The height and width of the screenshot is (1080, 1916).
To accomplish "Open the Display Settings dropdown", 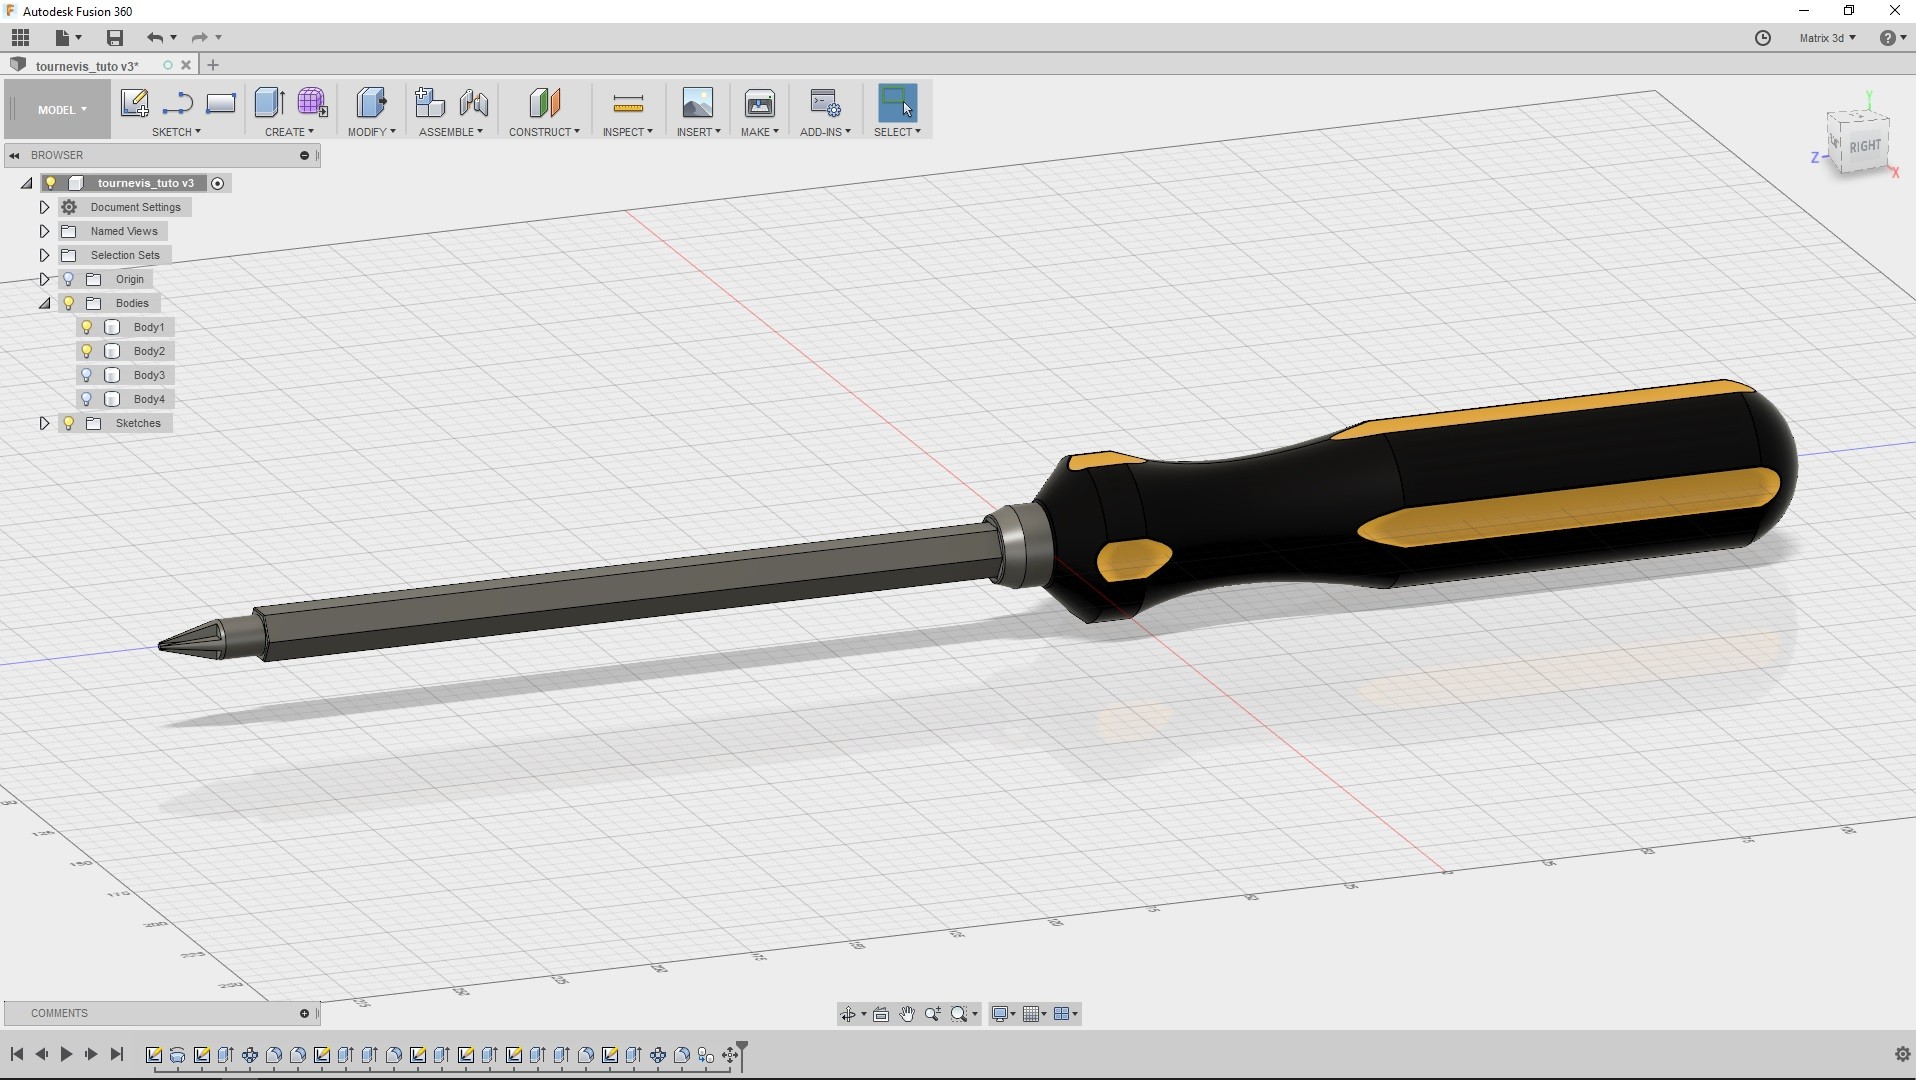I will (x=1003, y=1014).
